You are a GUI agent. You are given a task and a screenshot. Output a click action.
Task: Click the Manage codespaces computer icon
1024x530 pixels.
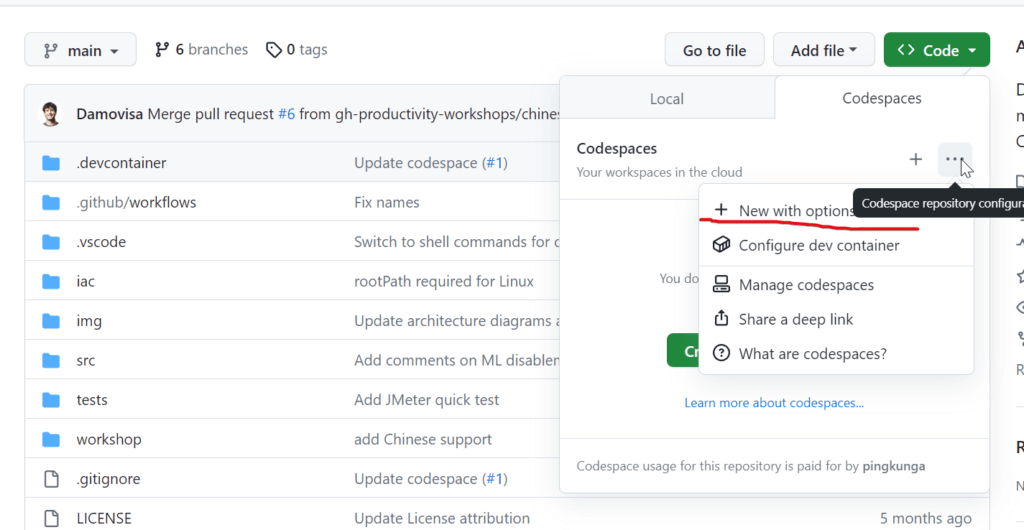(721, 284)
